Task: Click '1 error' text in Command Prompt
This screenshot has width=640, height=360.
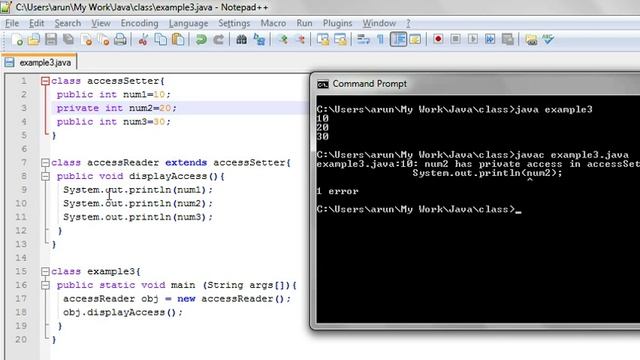Action: tap(337, 191)
